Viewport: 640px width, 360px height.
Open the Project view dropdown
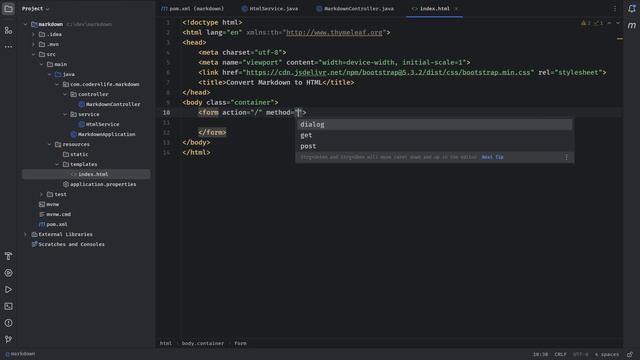coord(36,9)
